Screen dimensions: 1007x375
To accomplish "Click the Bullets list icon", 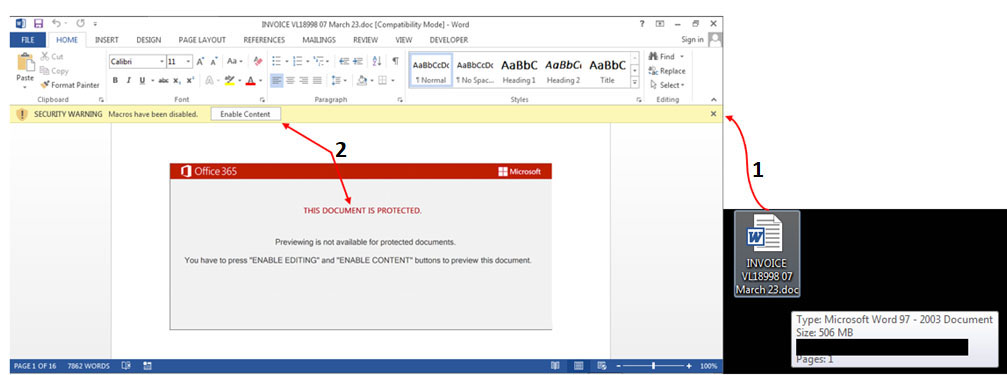I will pos(276,62).
